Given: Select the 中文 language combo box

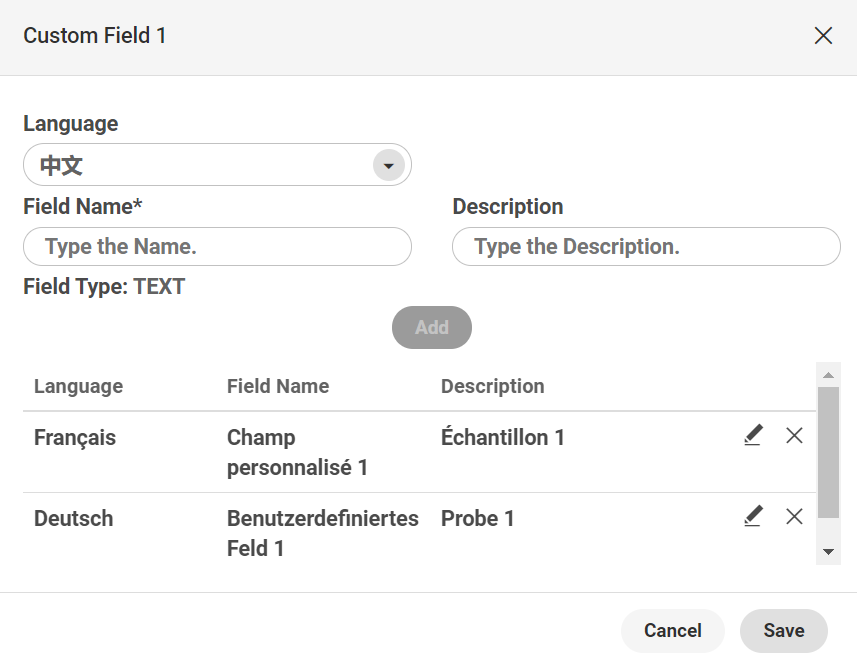Looking at the screenshot, I should 217,165.
